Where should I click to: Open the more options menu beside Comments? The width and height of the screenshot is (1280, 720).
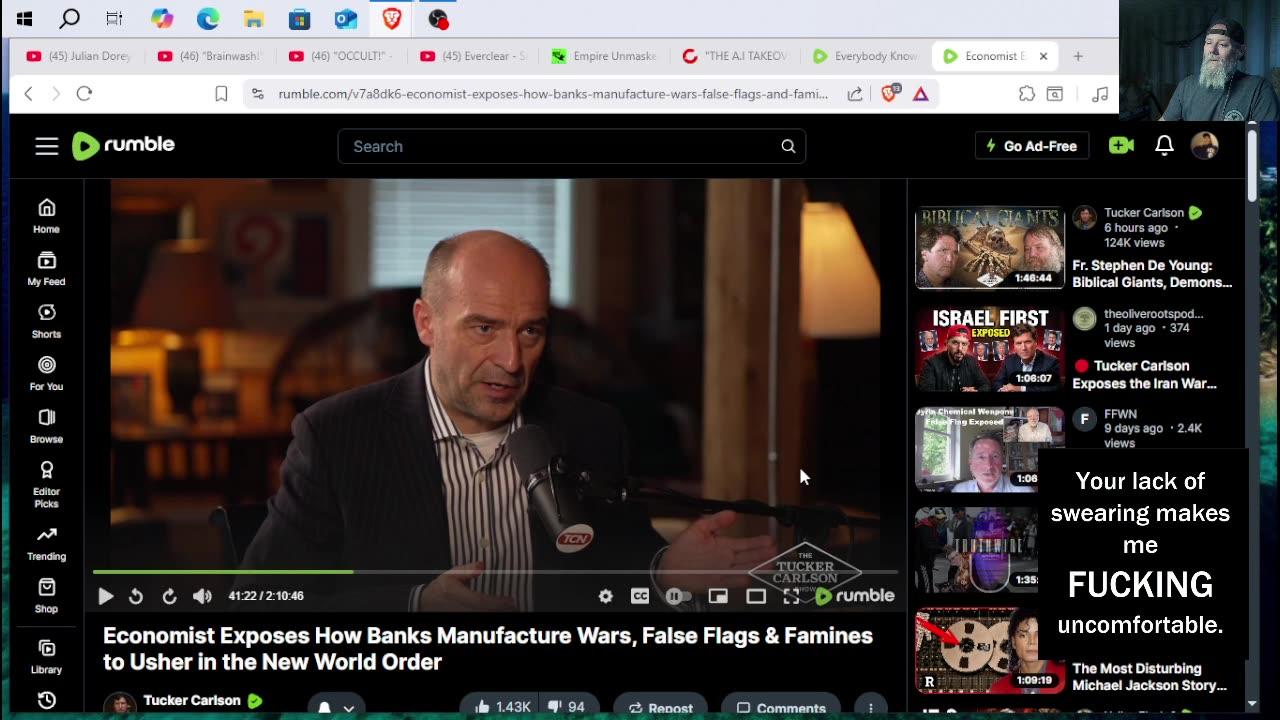coord(871,707)
